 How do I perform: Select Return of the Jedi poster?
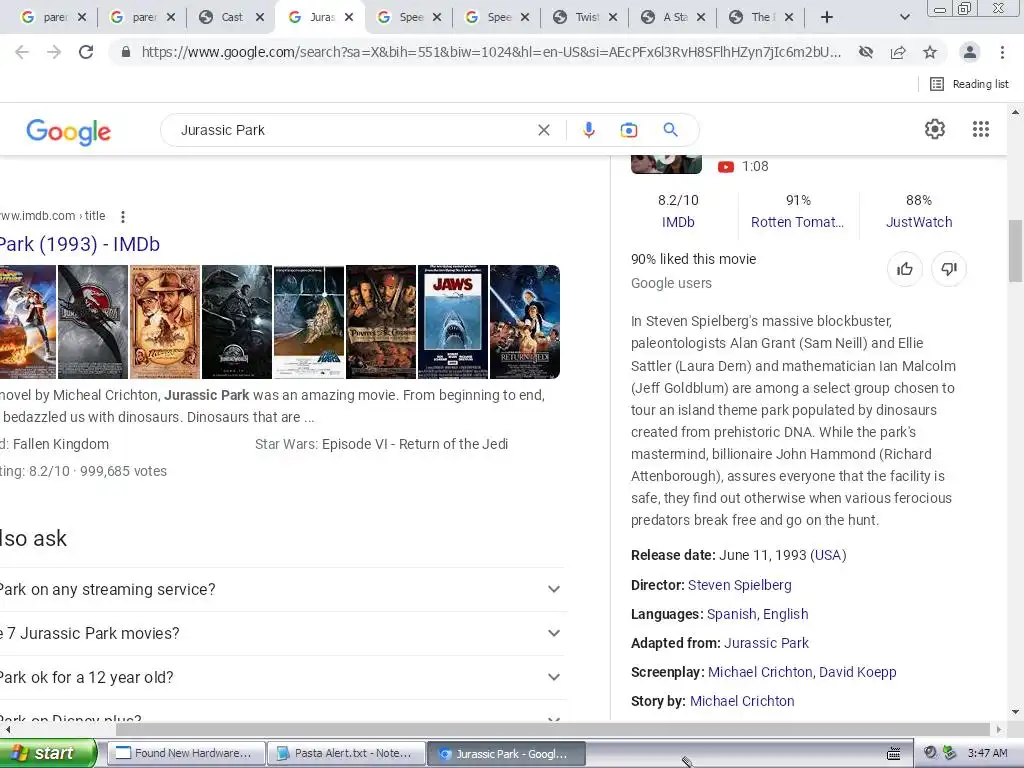[525, 322]
